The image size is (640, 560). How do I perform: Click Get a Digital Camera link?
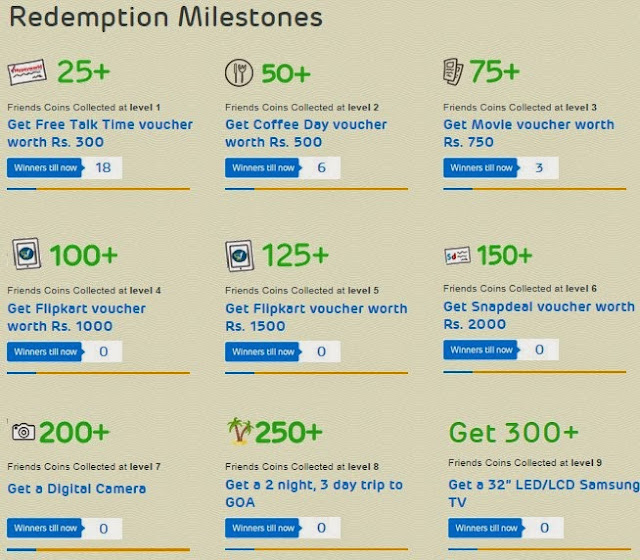click(77, 489)
